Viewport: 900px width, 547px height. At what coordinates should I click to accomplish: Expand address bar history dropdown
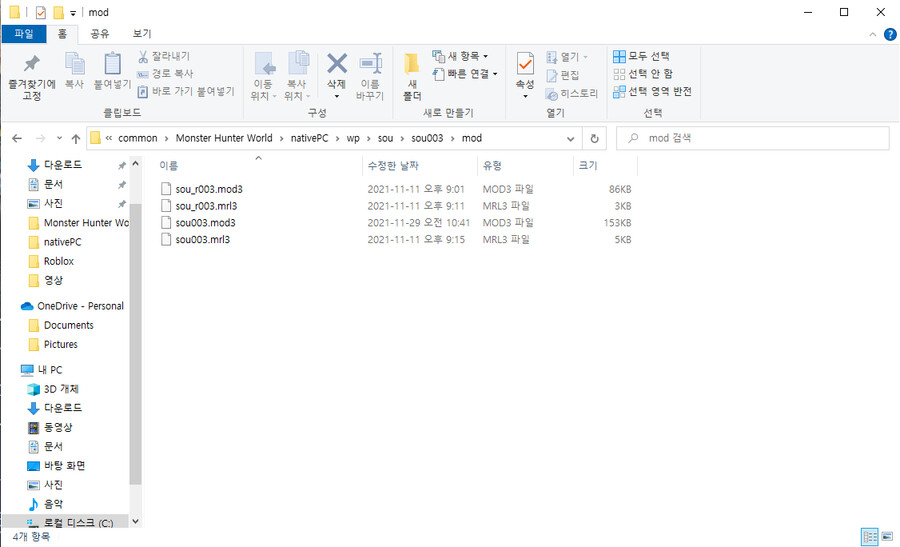pos(571,138)
